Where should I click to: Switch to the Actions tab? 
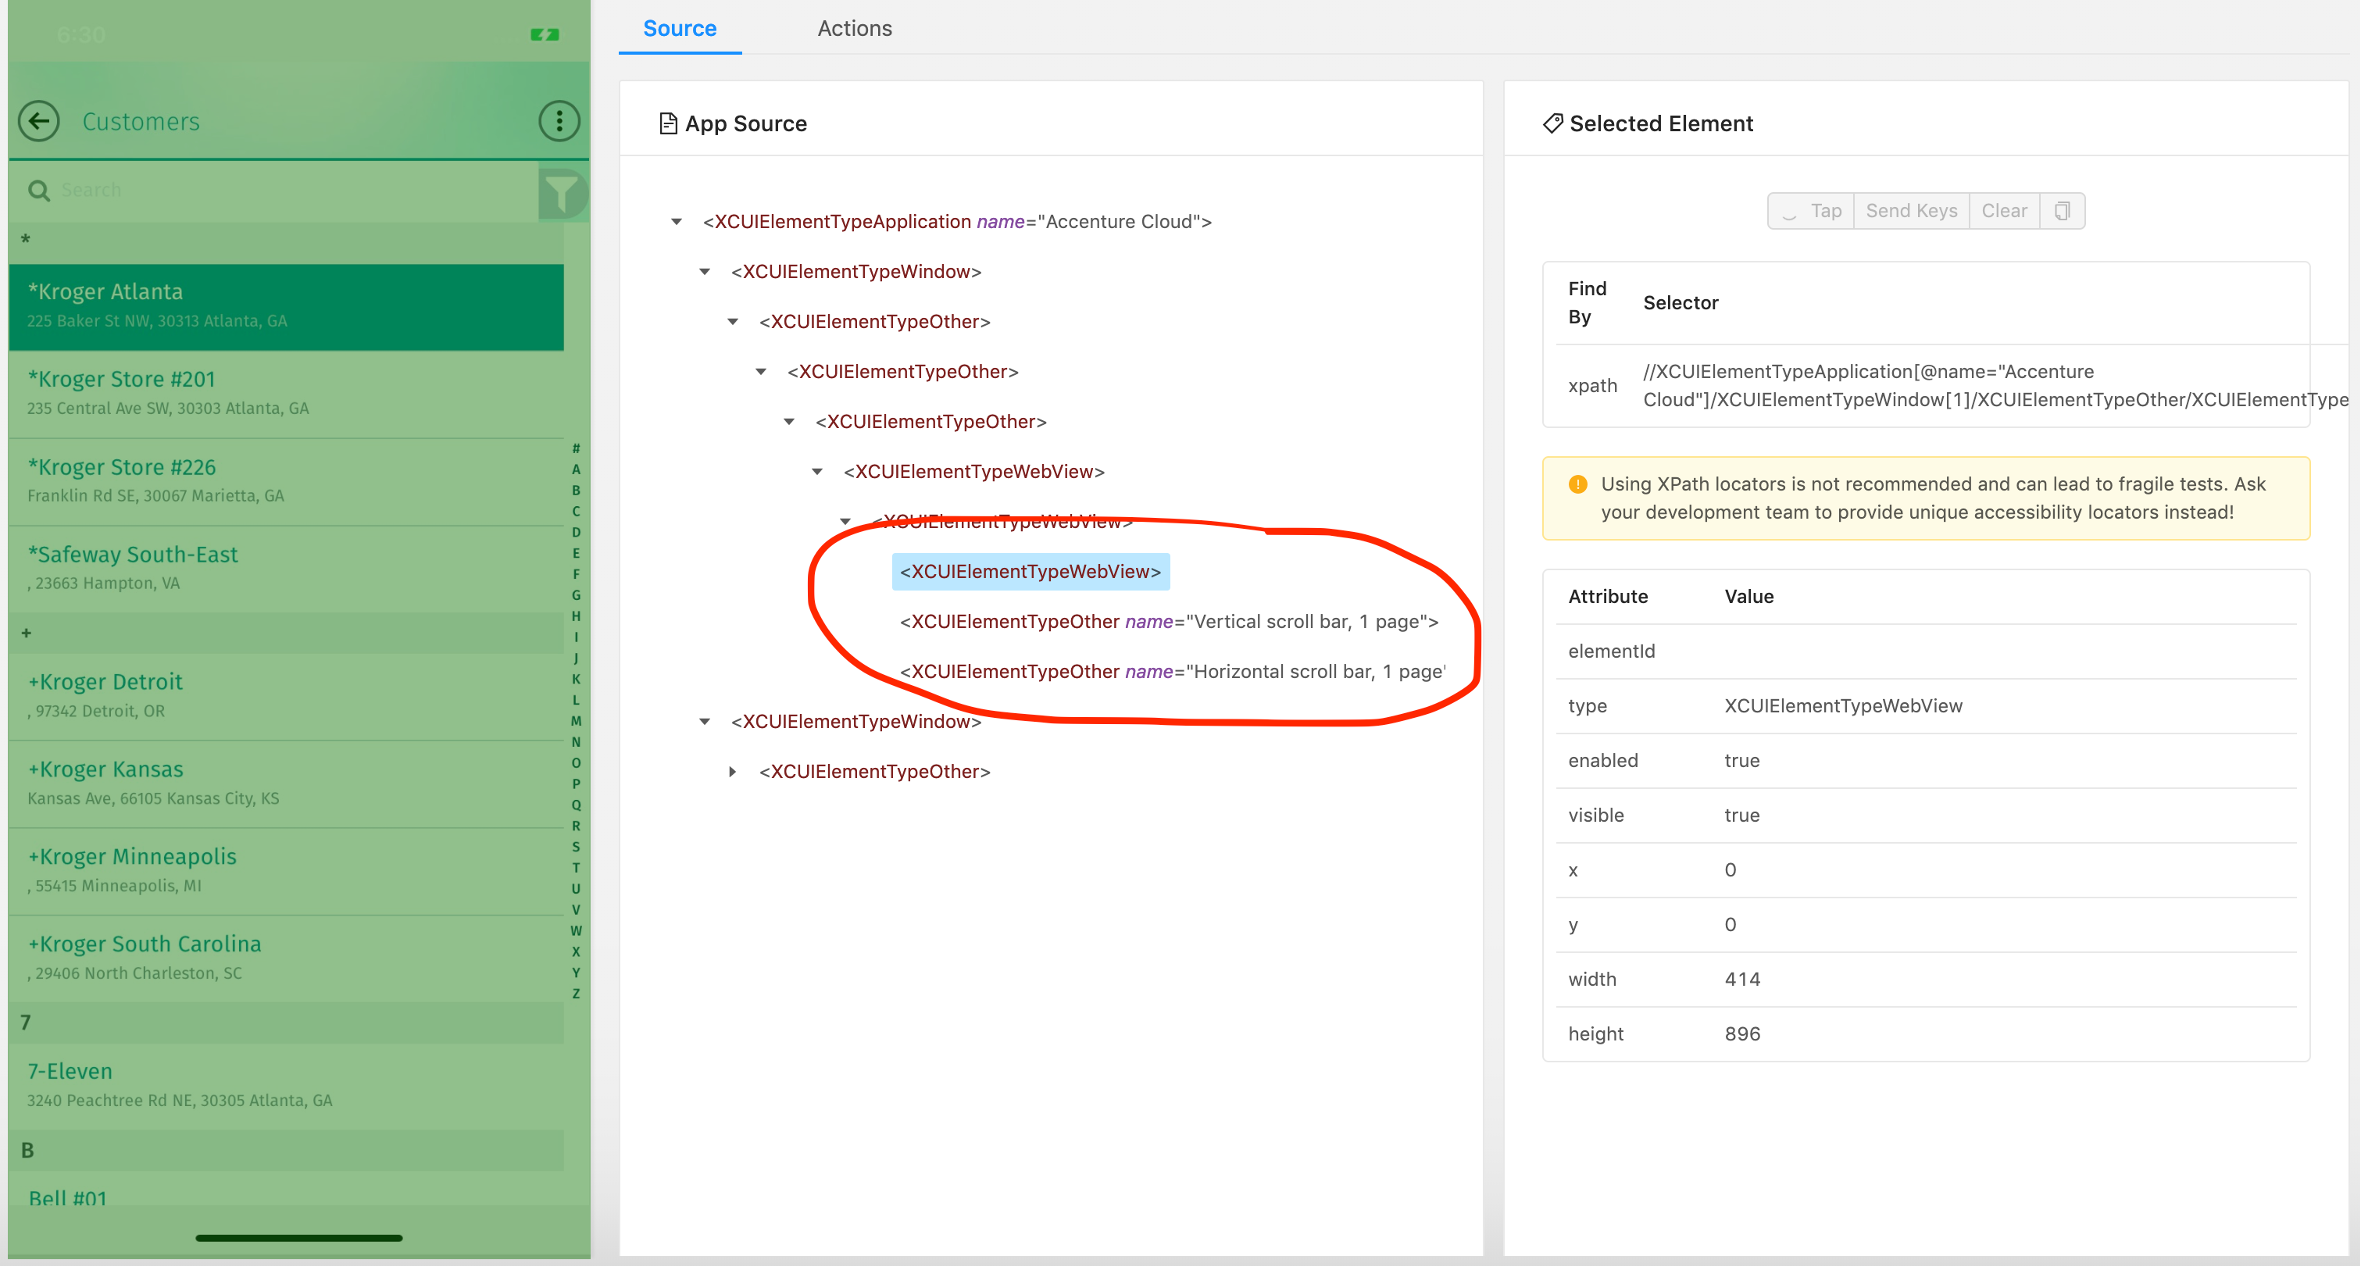(854, 28)
